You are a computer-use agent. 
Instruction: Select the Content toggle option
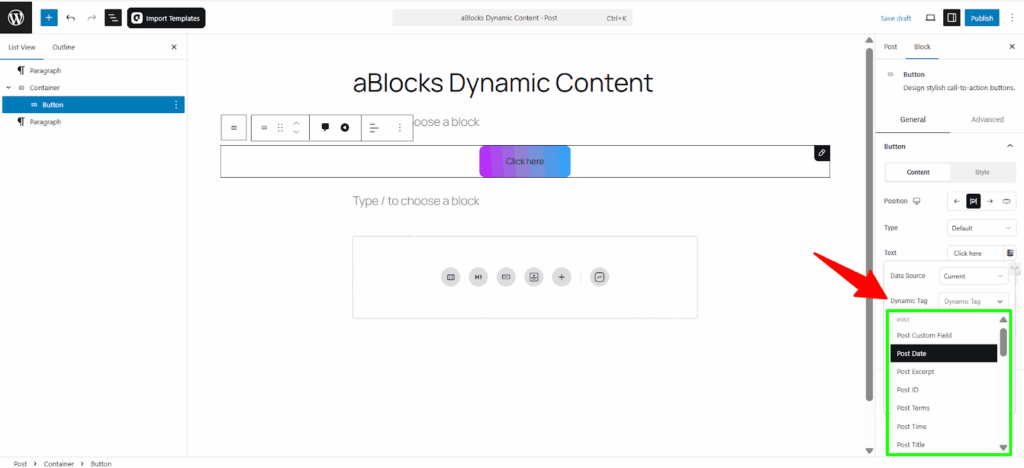(x=918, y=172)
